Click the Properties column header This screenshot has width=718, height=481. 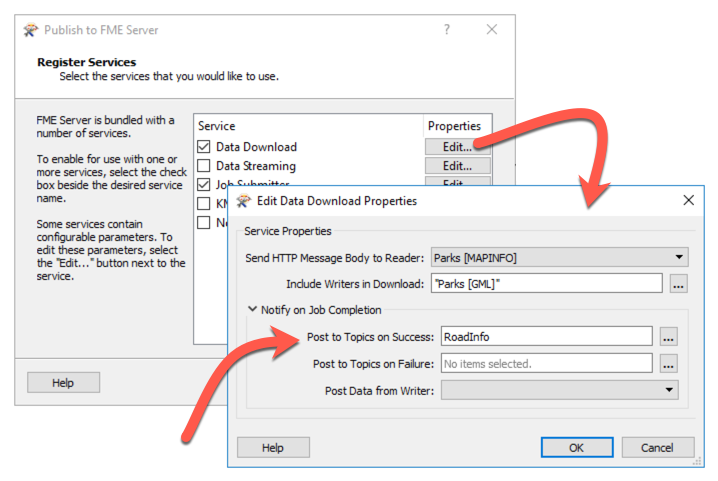click(454, 126)
